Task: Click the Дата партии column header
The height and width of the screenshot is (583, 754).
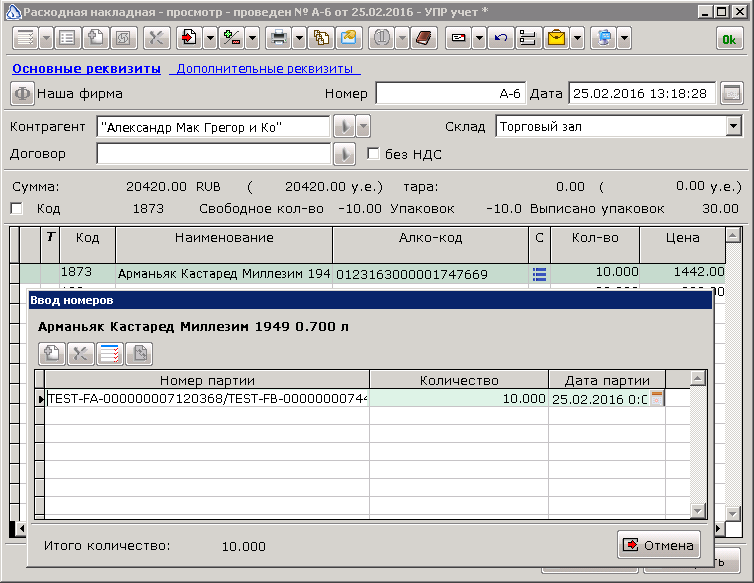Action: click(607, 380)
